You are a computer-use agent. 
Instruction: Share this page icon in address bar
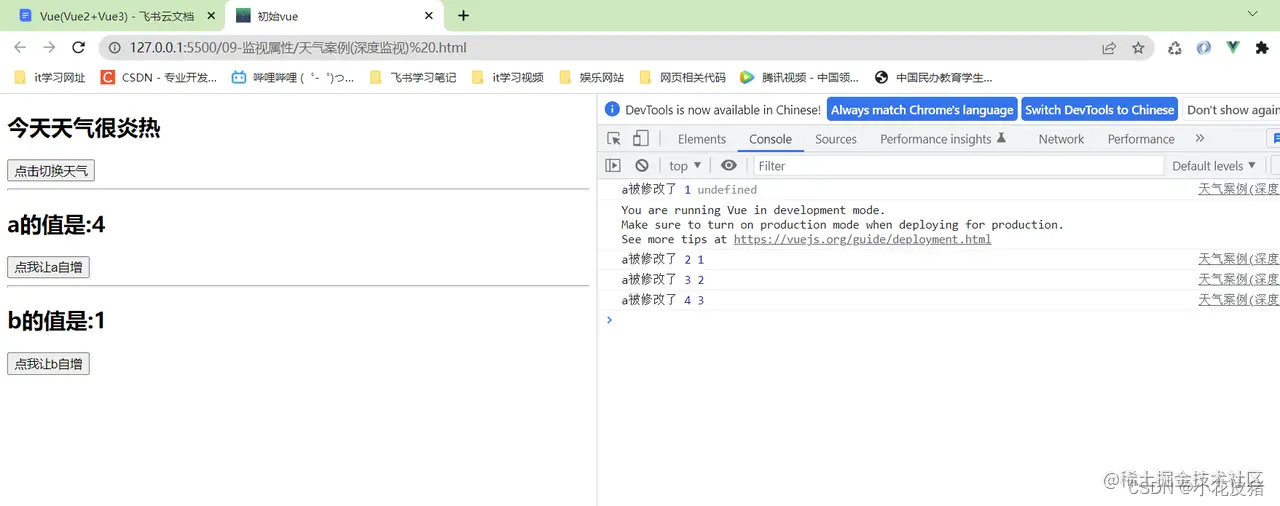coord(1109,48)
